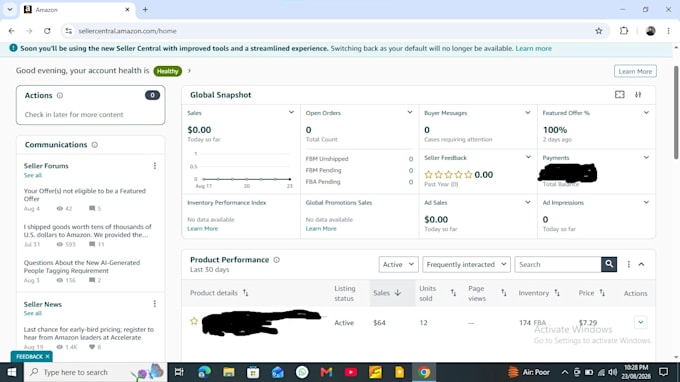The width and height of the screenshot is (680, 382).
Task: Click the Product Performance info icon
Action: (277, 260)
